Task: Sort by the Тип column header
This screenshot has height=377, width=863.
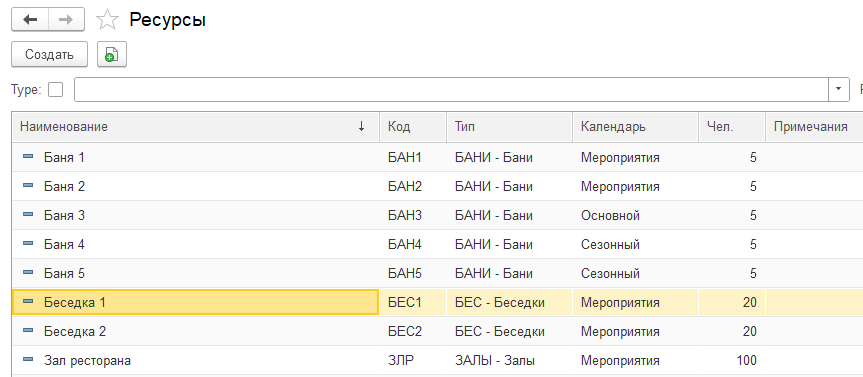Action: tap(509, 127)
